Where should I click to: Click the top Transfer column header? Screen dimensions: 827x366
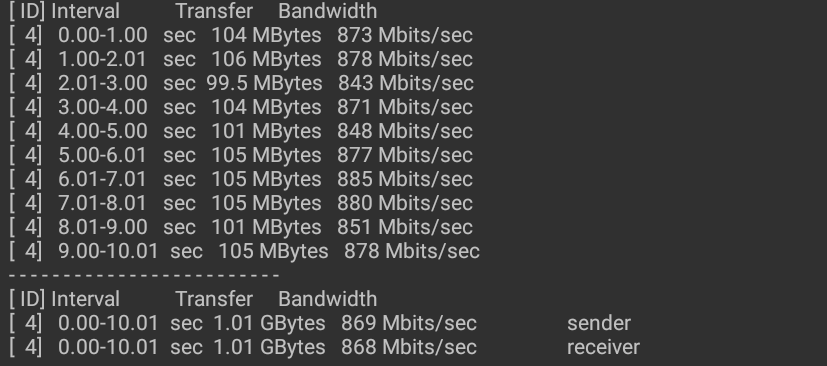tap(214, 11)
